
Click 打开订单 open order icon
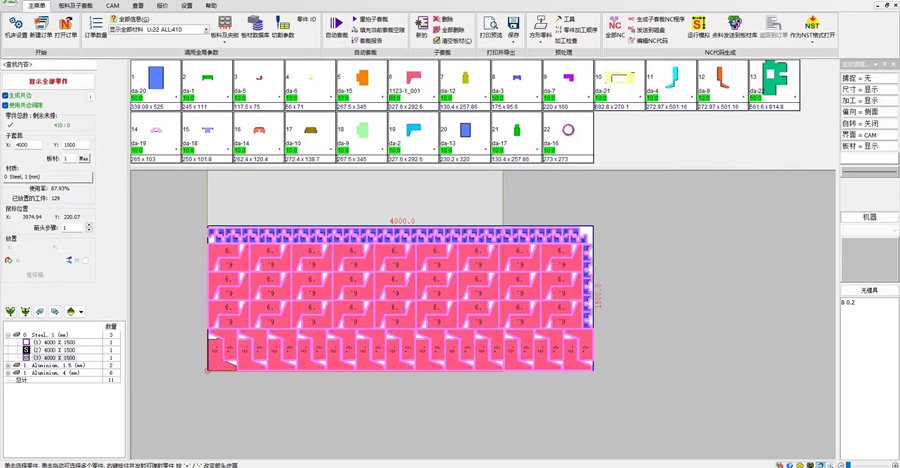click(65, 26)
